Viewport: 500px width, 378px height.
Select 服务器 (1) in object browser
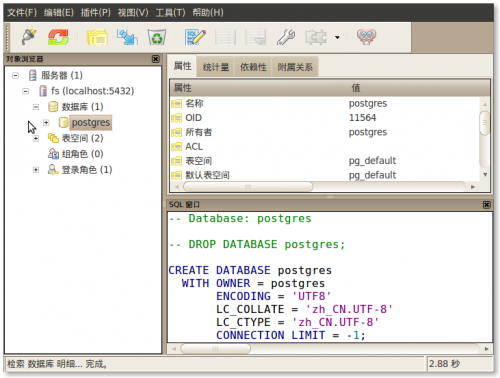62,75
